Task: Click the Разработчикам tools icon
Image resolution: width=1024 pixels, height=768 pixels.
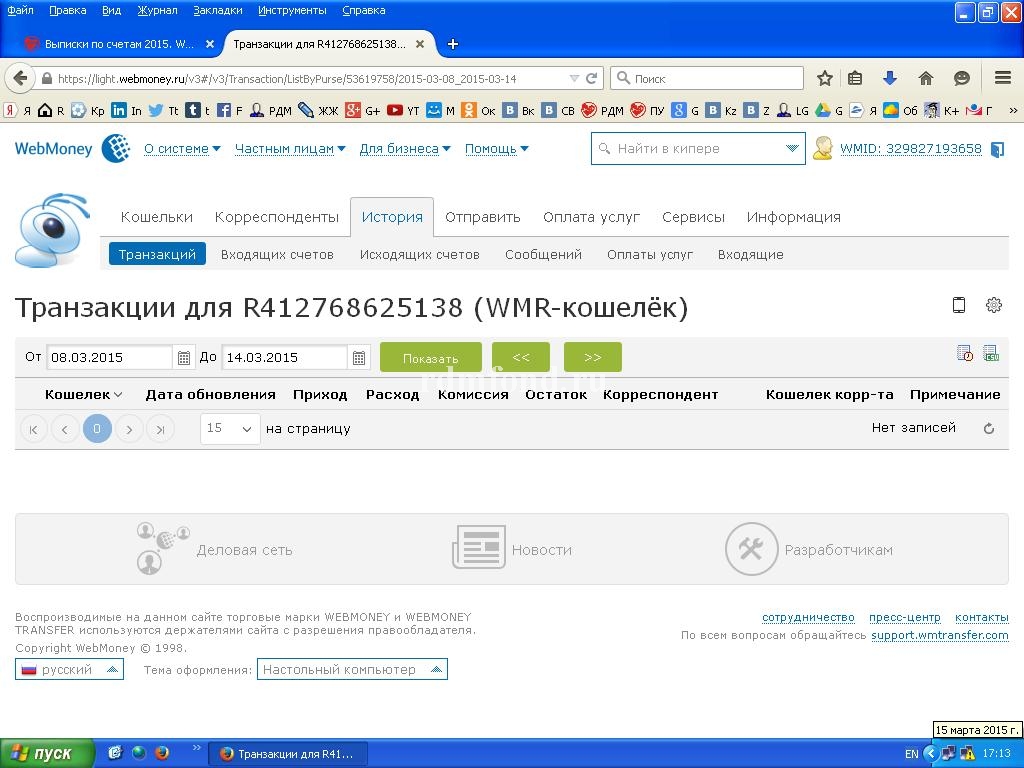Action: tap(752, 549)
